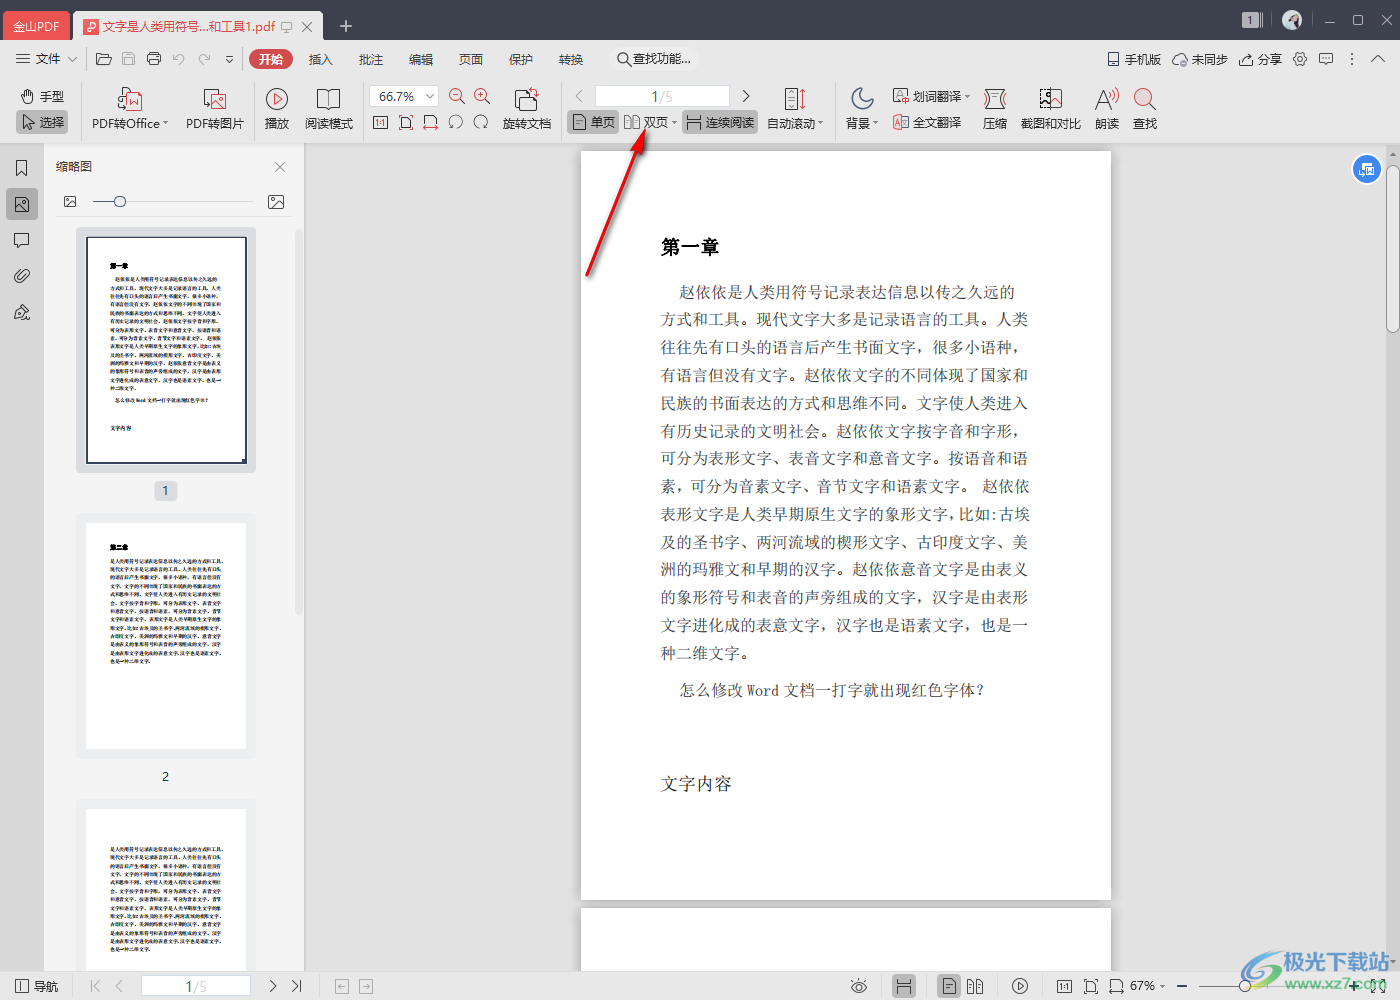Switch to the 页面 tab

coord(471,59)
